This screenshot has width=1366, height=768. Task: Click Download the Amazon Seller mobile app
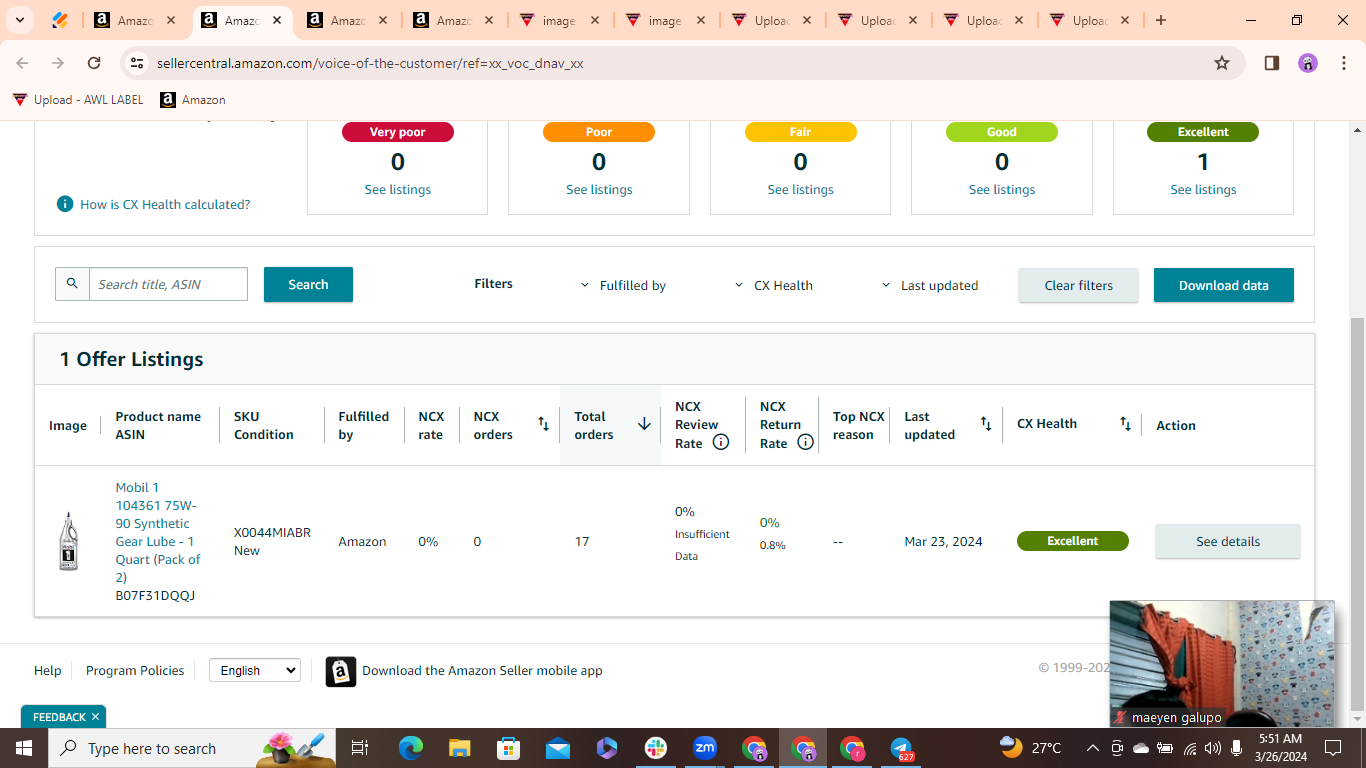pos(482,671)
